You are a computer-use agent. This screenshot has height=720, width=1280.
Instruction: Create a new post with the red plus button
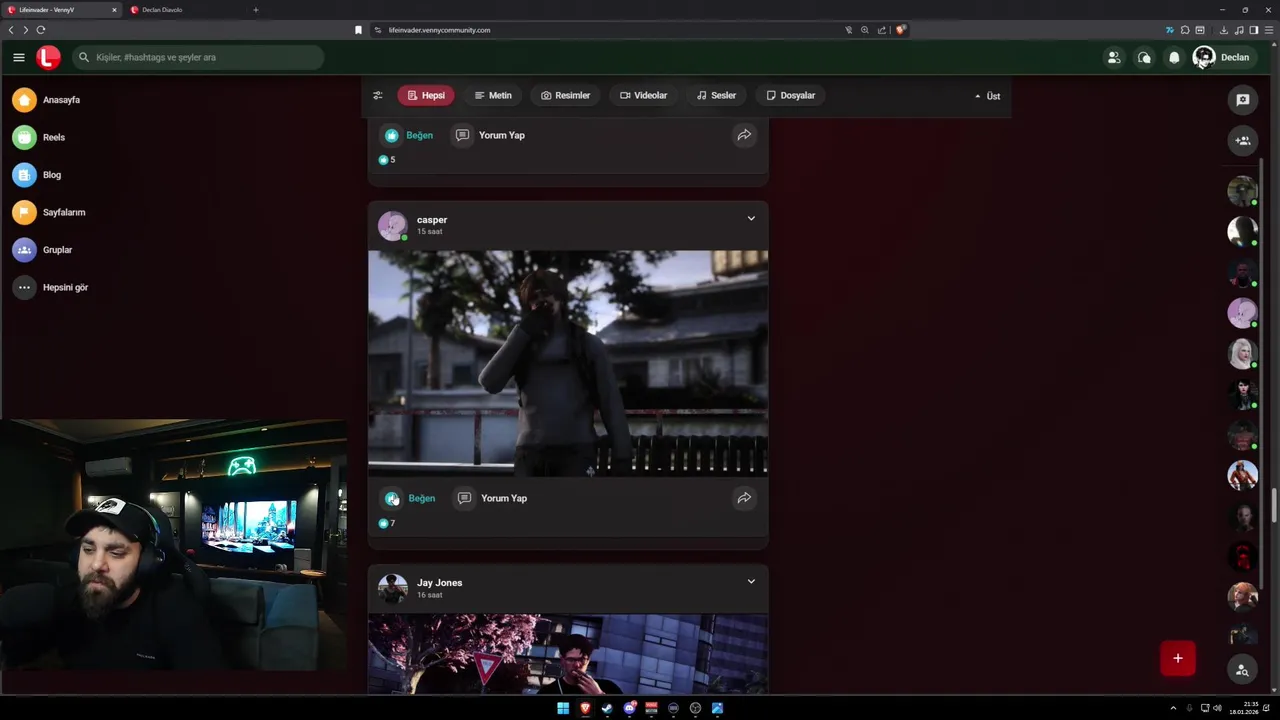[1178, 658]
